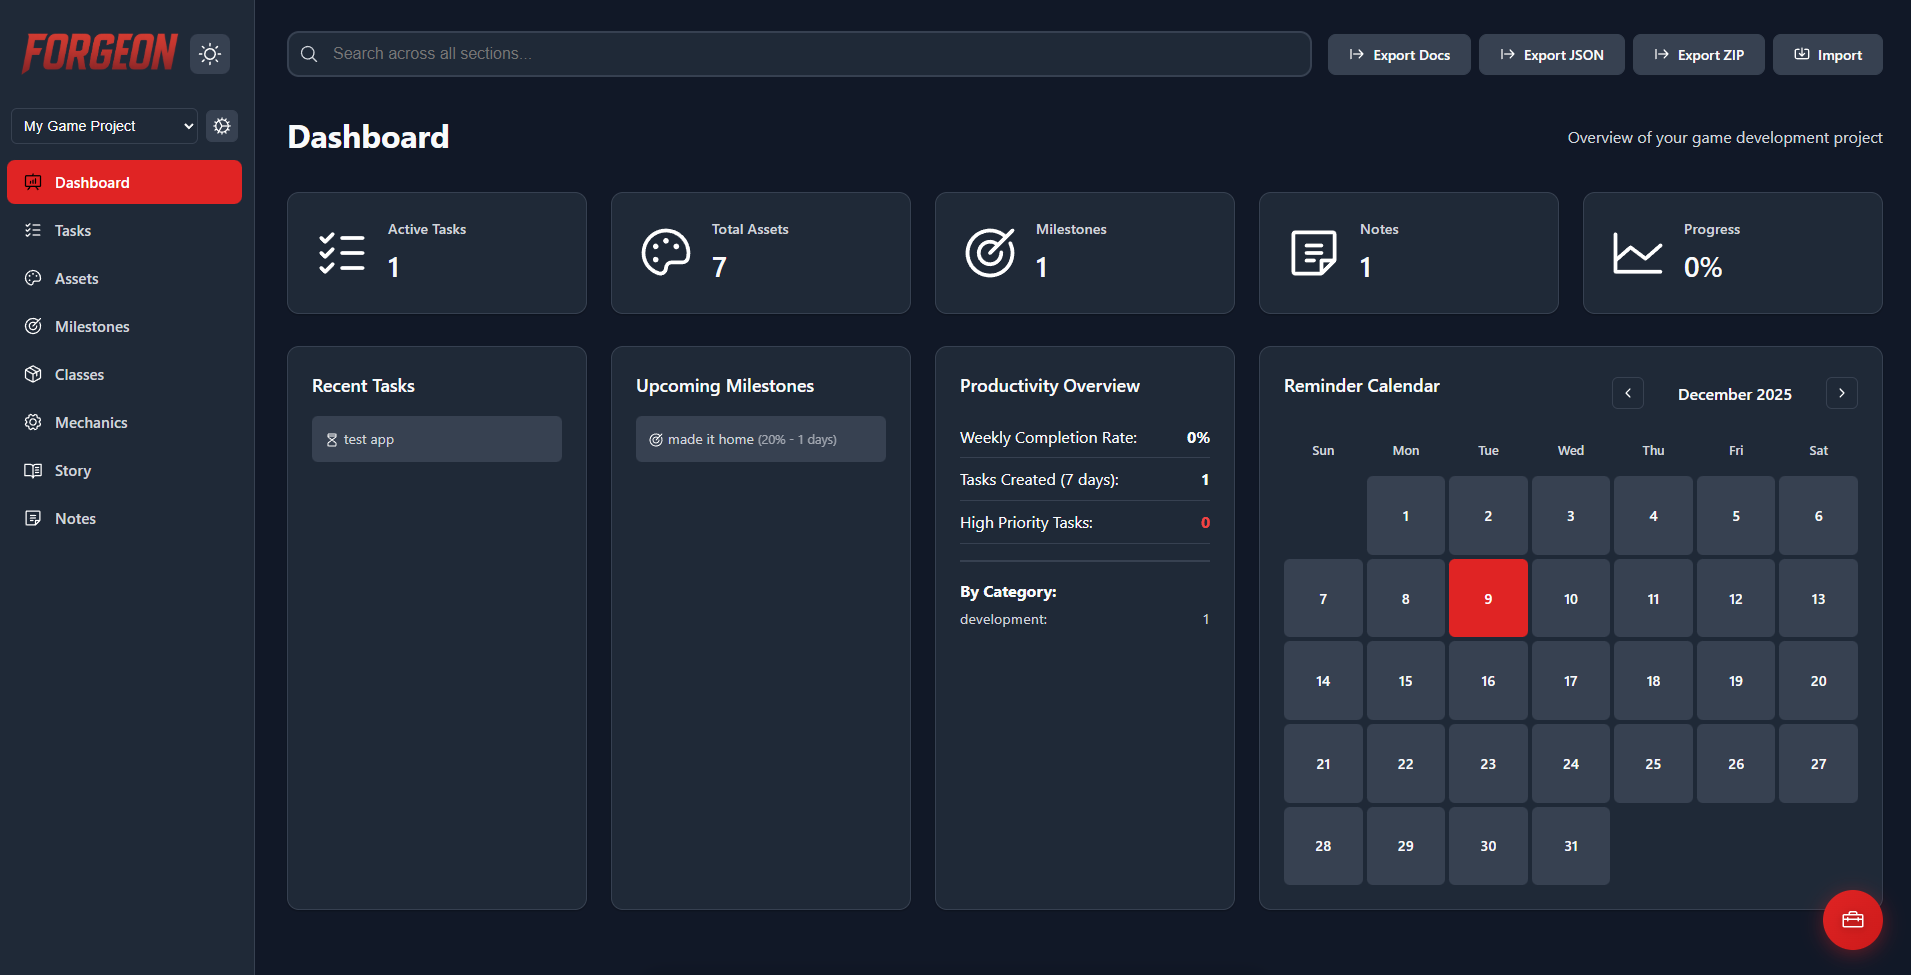Click the 'Tasks Created (7 days):' row
Screen dimensions: 1911x975
coord(1085,480)
